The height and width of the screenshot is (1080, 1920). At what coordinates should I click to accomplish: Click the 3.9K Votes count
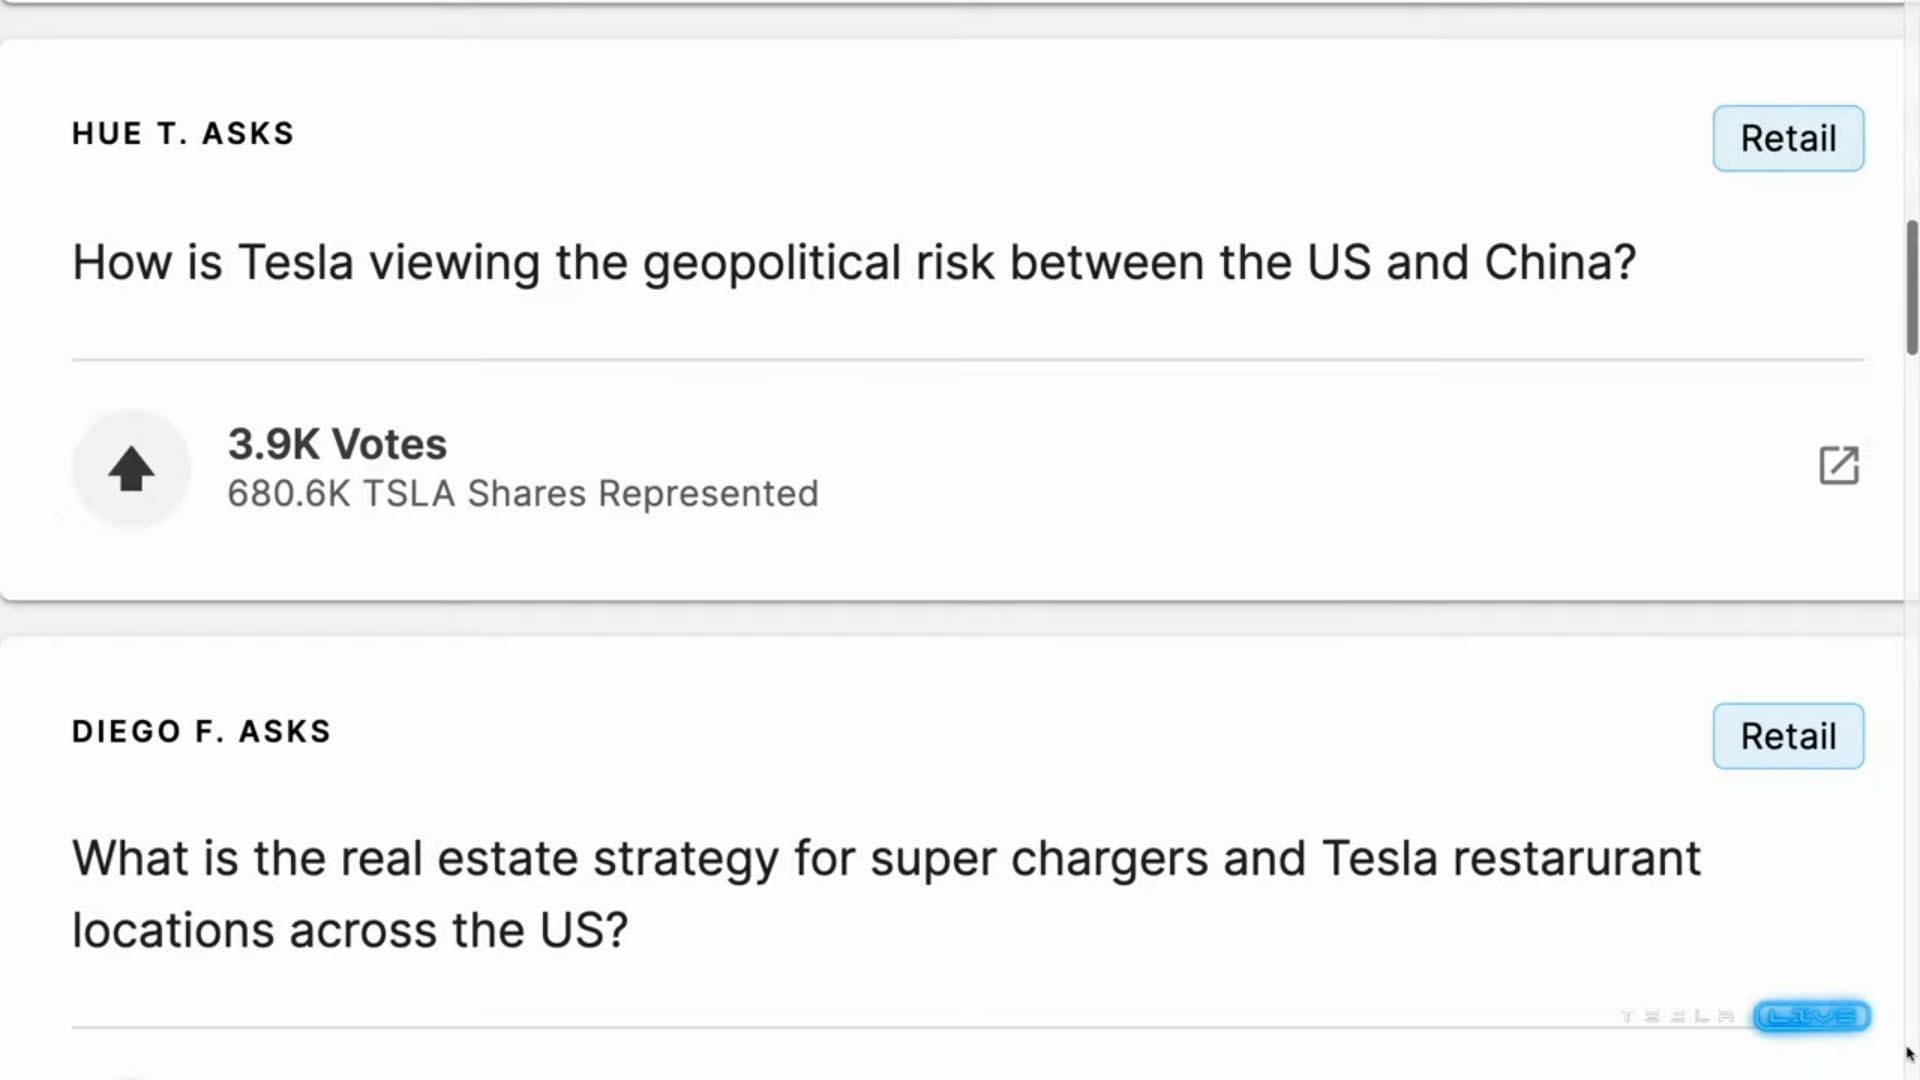click(337, 444)
